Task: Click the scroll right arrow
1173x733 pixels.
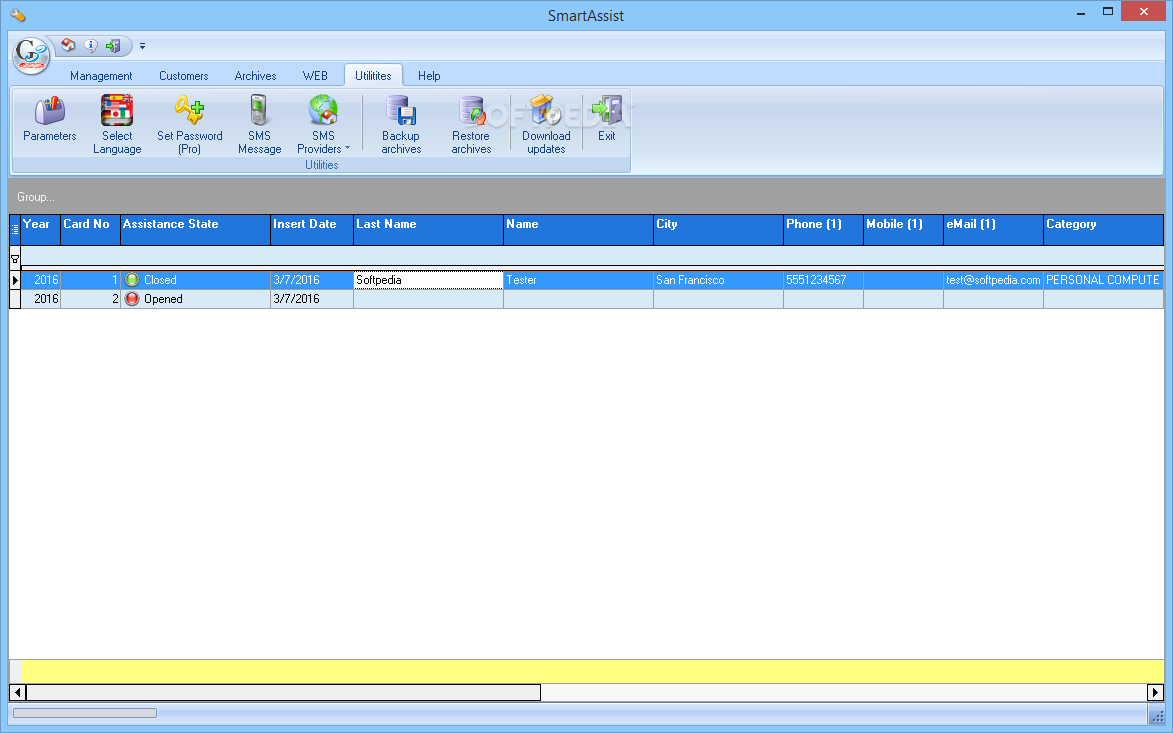Action: pyautogui.click(x=1155, y=693)
